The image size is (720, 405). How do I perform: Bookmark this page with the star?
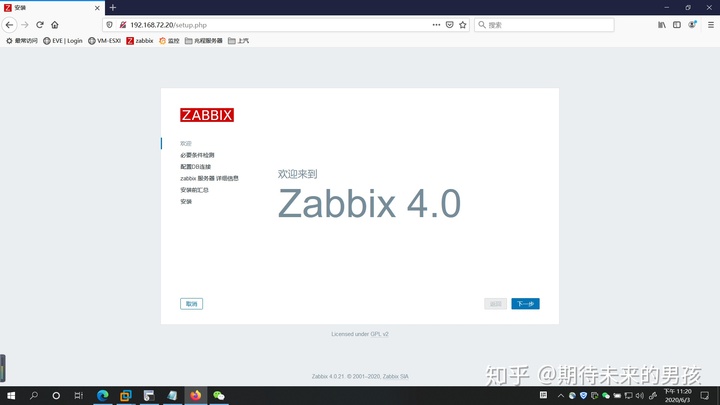(463, 25)
